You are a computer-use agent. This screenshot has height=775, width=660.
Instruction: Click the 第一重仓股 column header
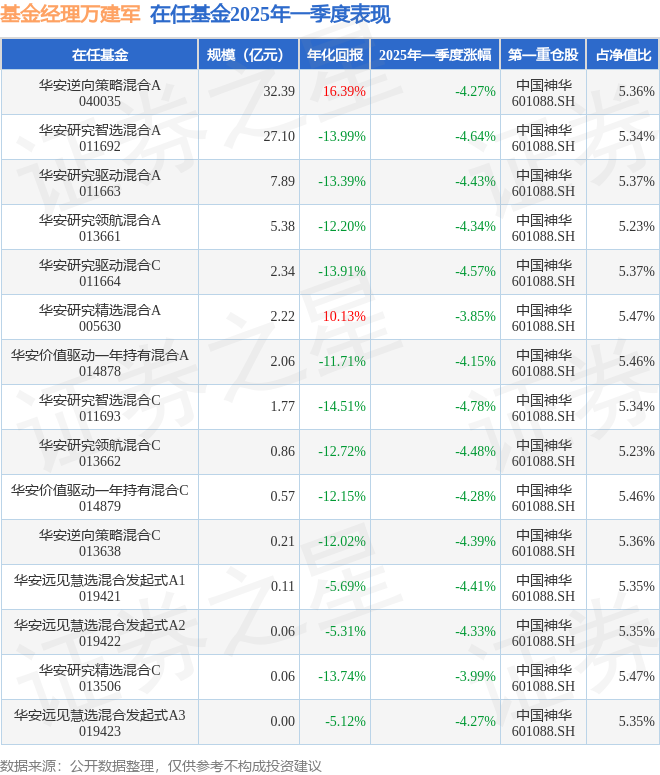click(x=543, y=54)
